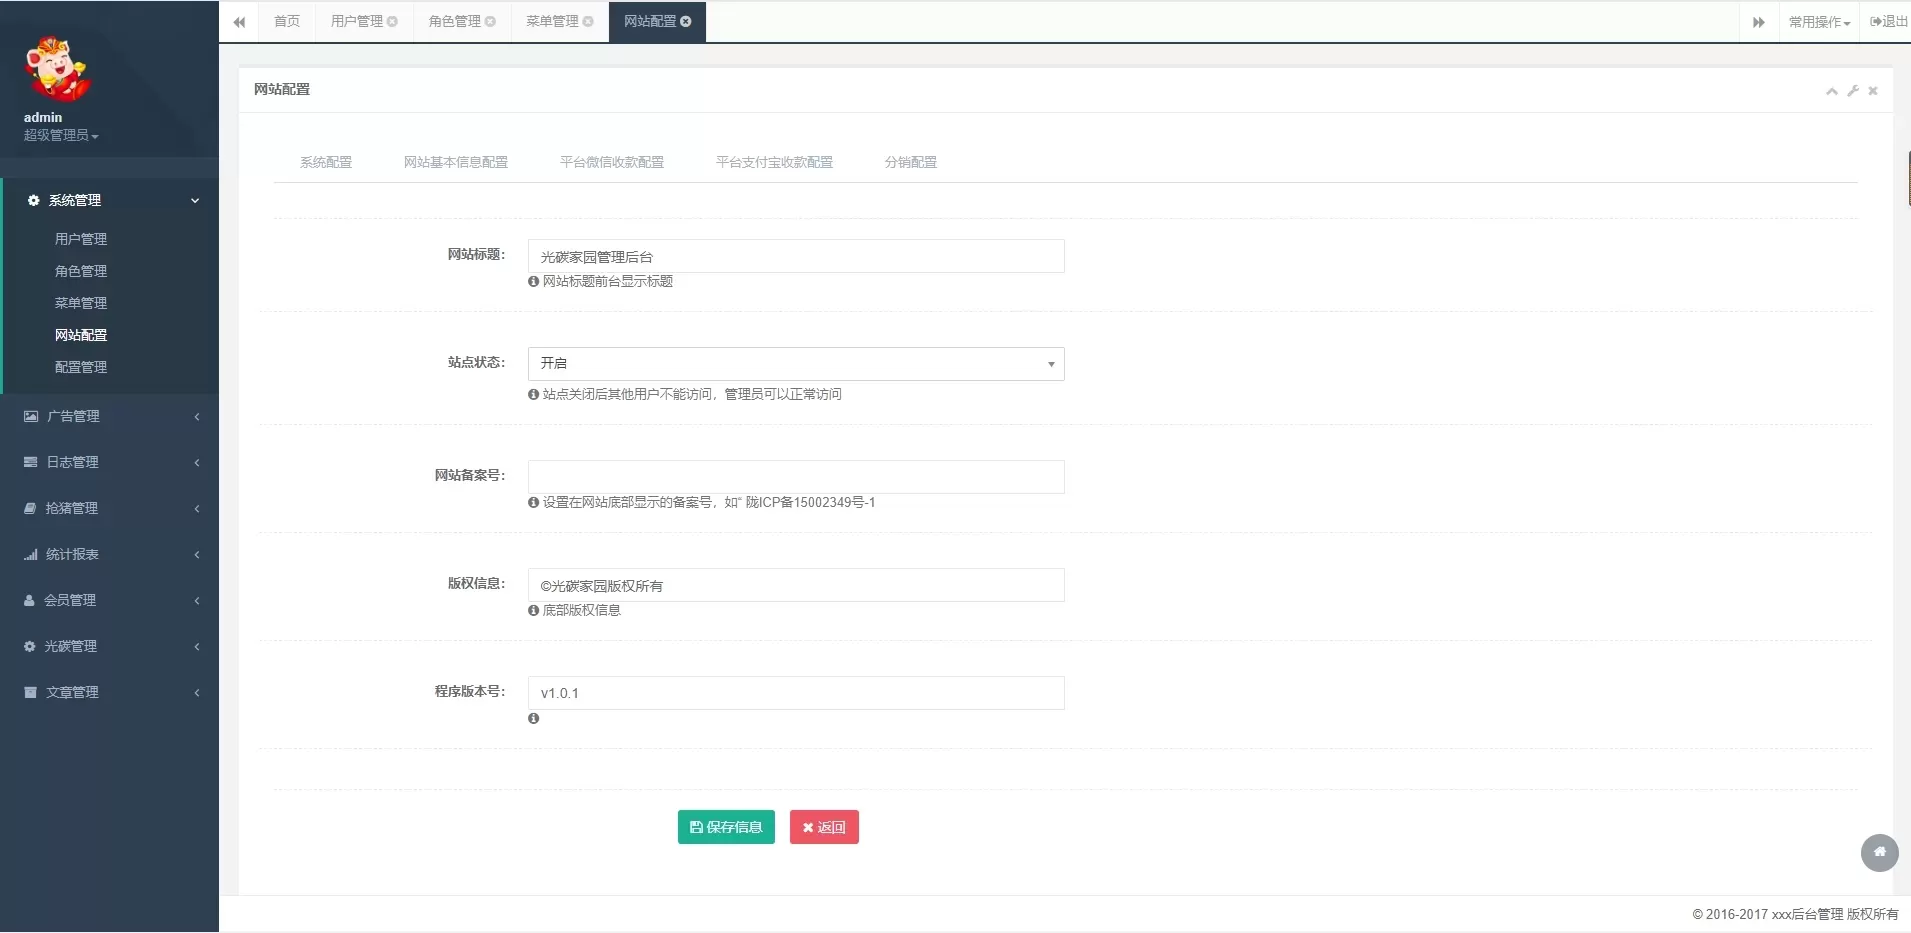This screenshot has height=933, width=1911.
Task: Close the 用户管理 tab via its x icon
Action: click(x=393, y=21)
